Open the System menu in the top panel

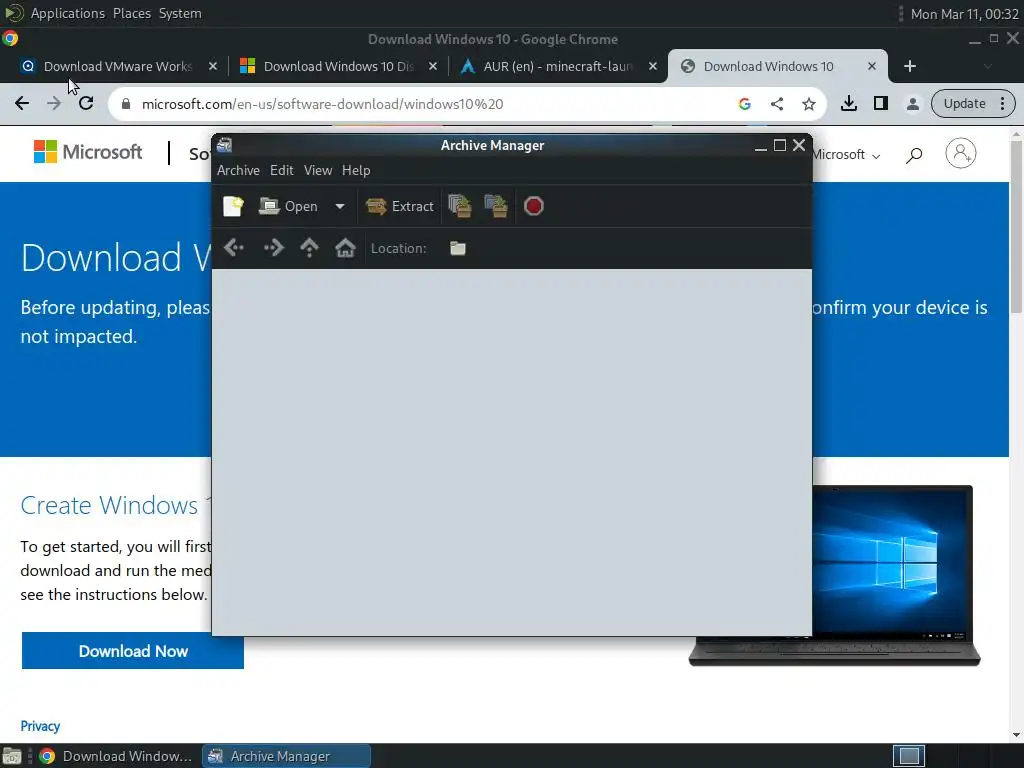(180, 13)
